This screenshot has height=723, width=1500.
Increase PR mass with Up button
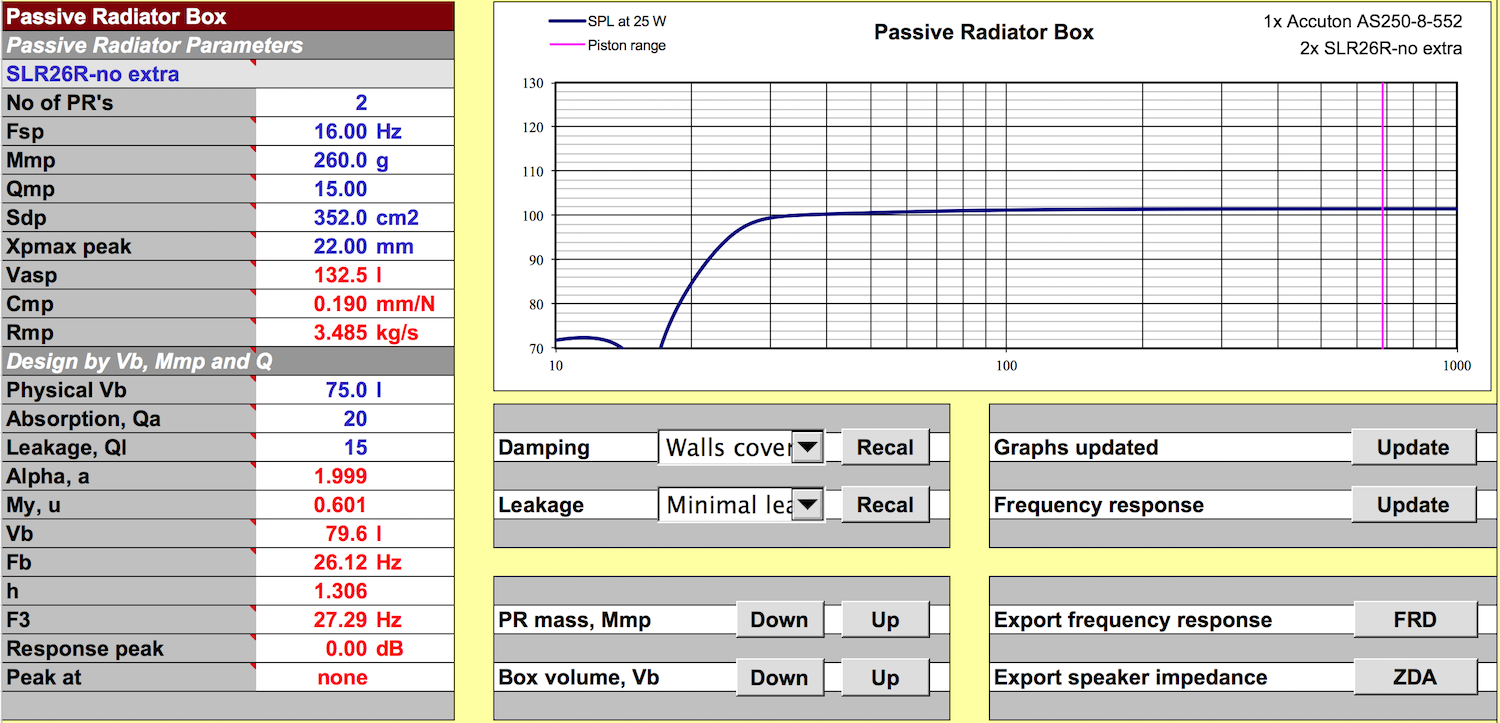[x=885, y=620]
